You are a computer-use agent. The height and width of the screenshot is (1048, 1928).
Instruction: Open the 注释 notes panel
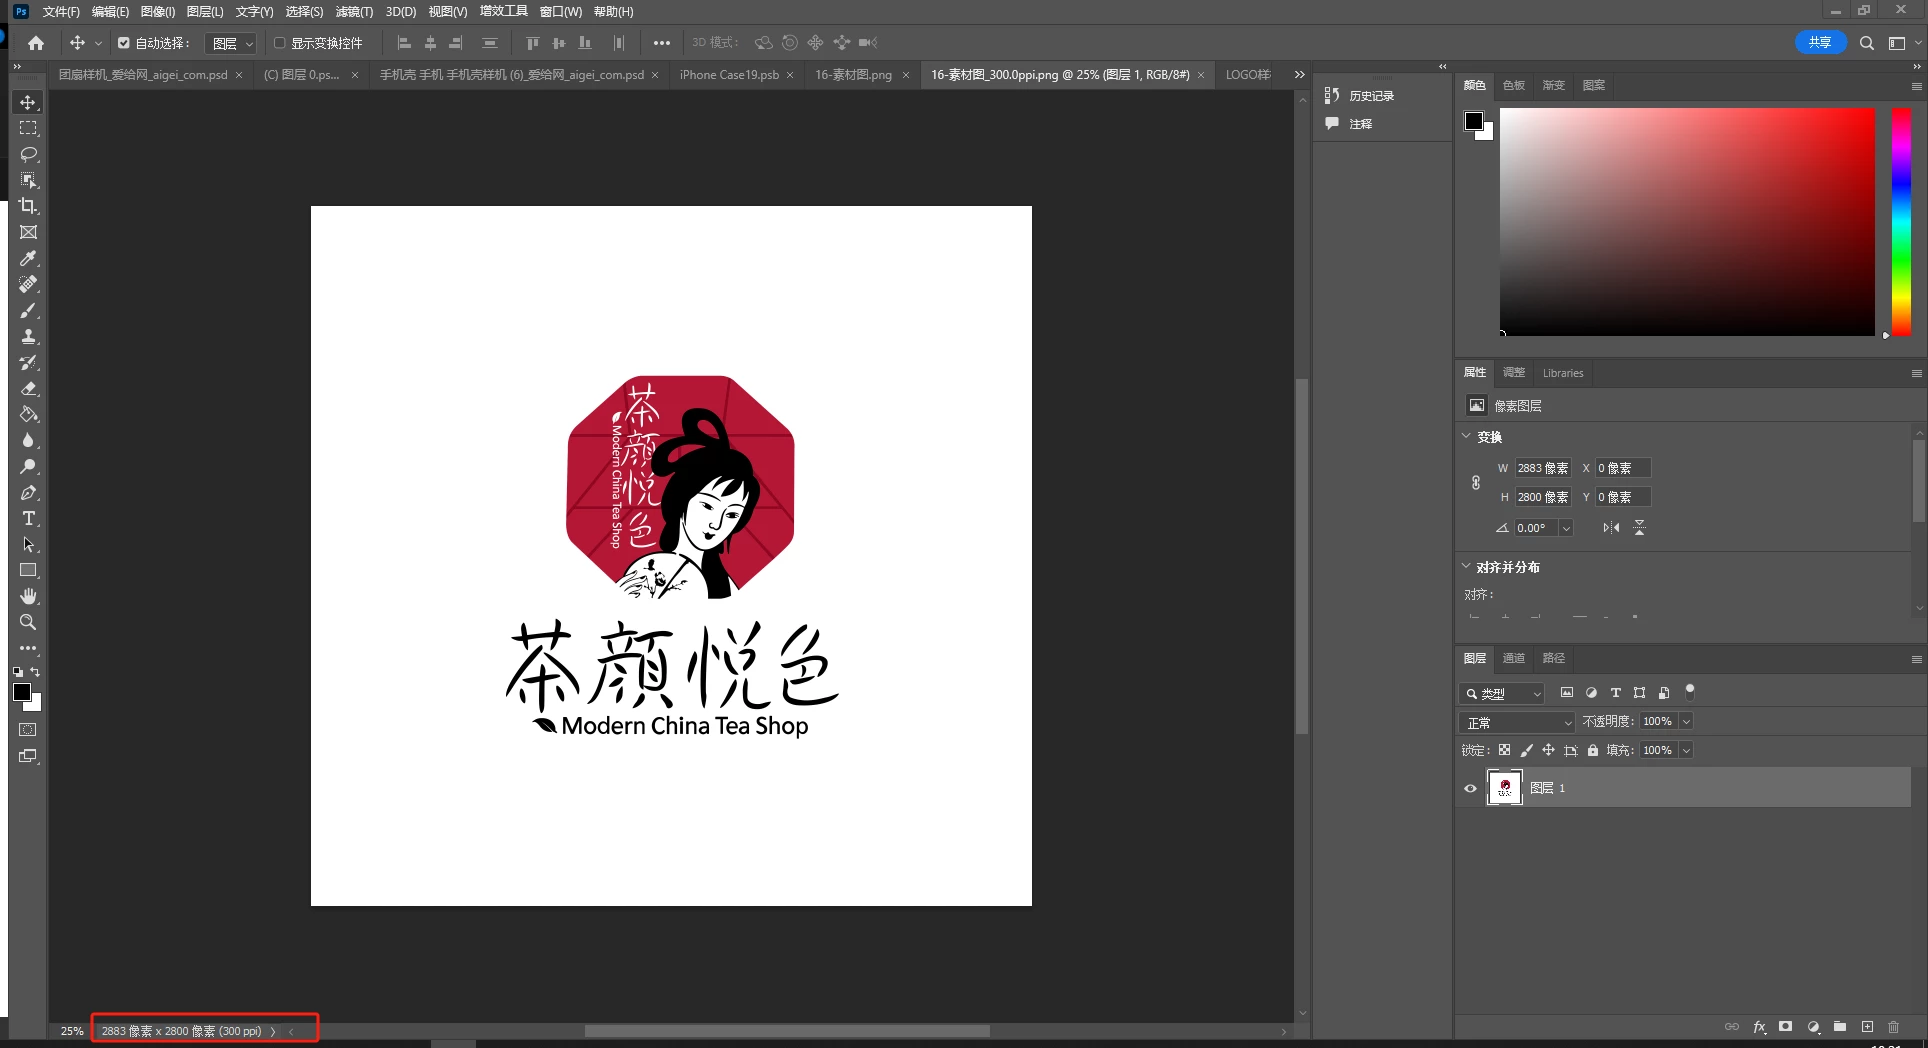click(x=1349, y=124)
